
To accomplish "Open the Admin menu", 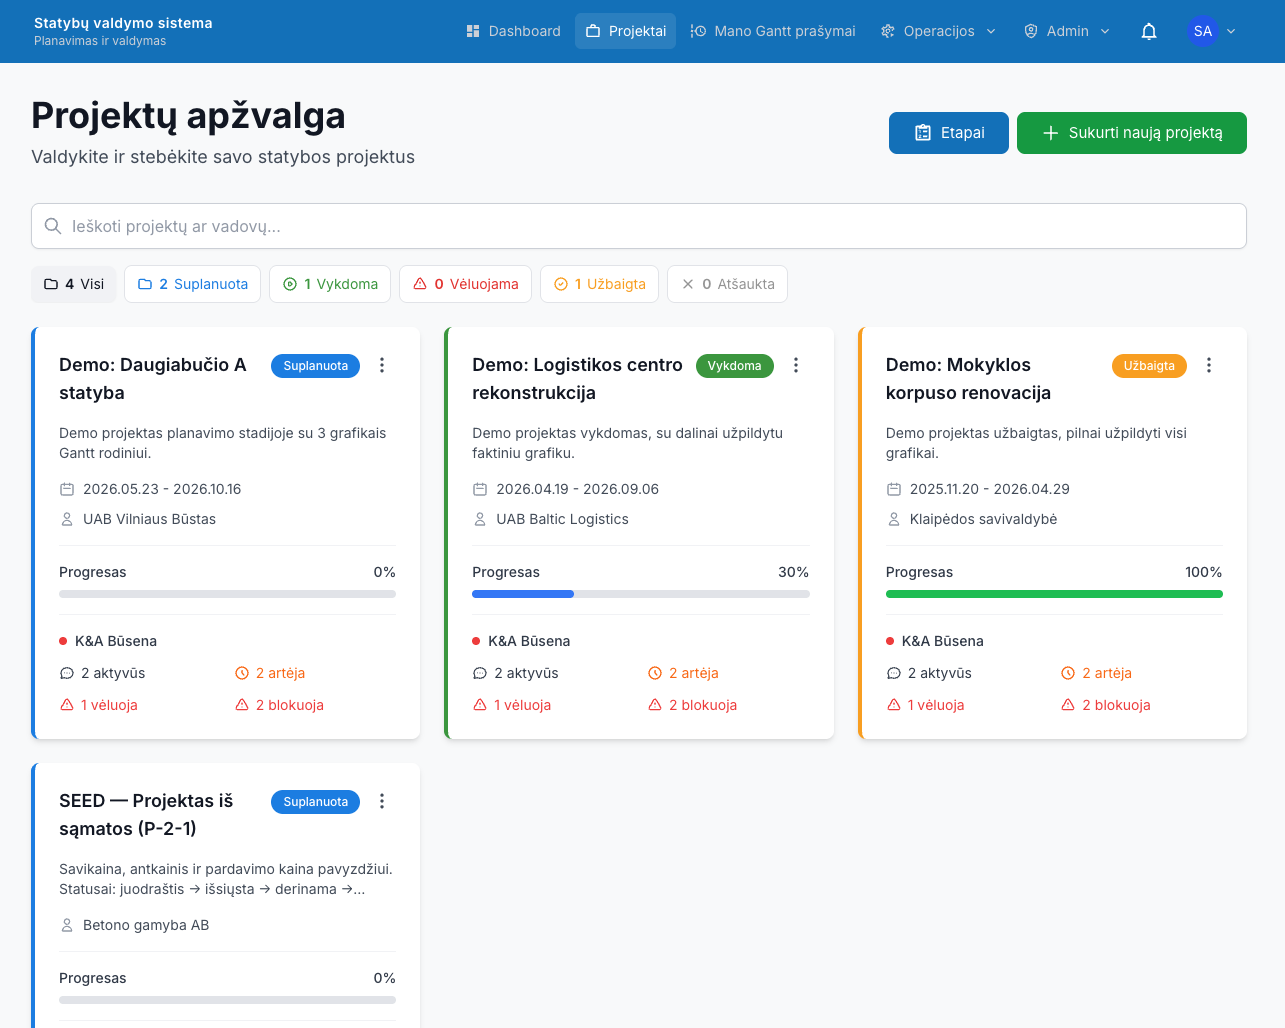I will tap(1067, 31).
